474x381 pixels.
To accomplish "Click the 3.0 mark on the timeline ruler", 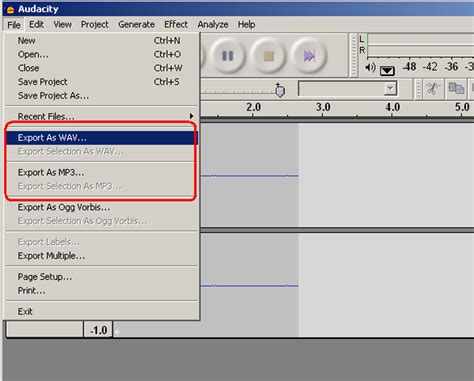I will click(x=323, y=107).
